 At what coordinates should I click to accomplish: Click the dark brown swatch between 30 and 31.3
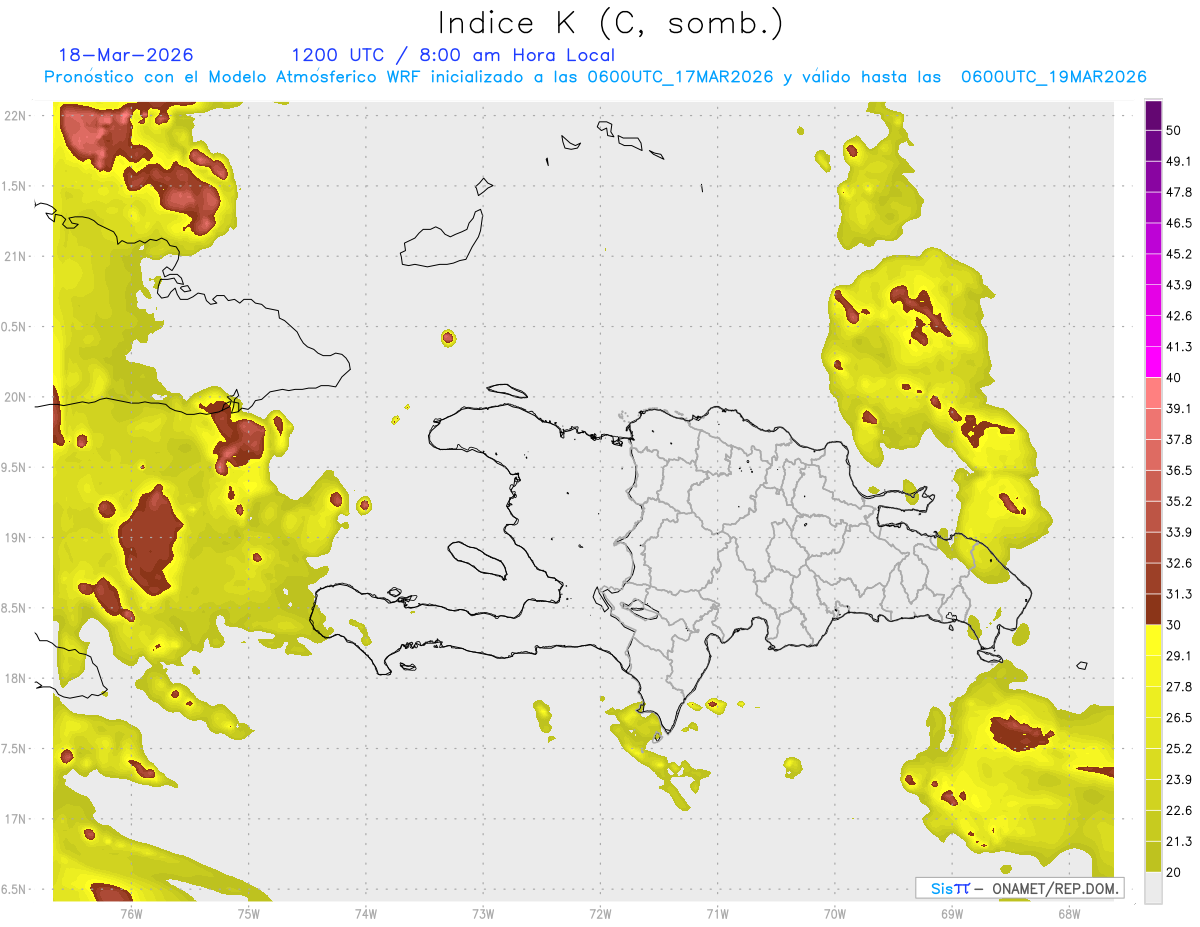[1154, 609]
